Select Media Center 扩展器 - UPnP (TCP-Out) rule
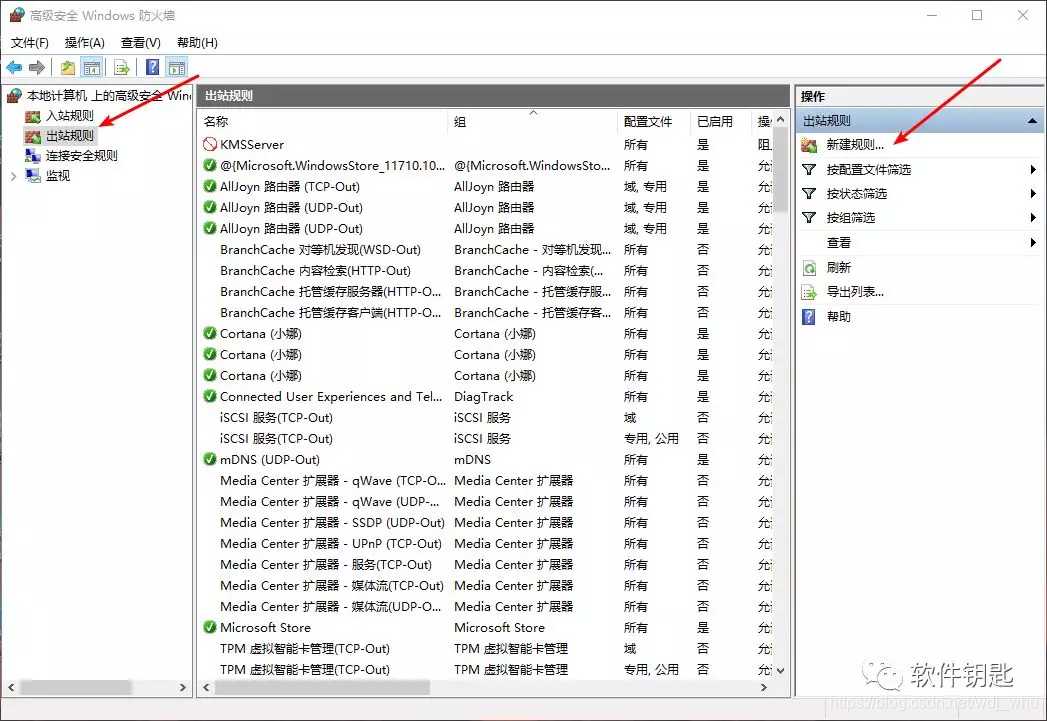Screen dimensions: 1047x721 pos(487,543)
